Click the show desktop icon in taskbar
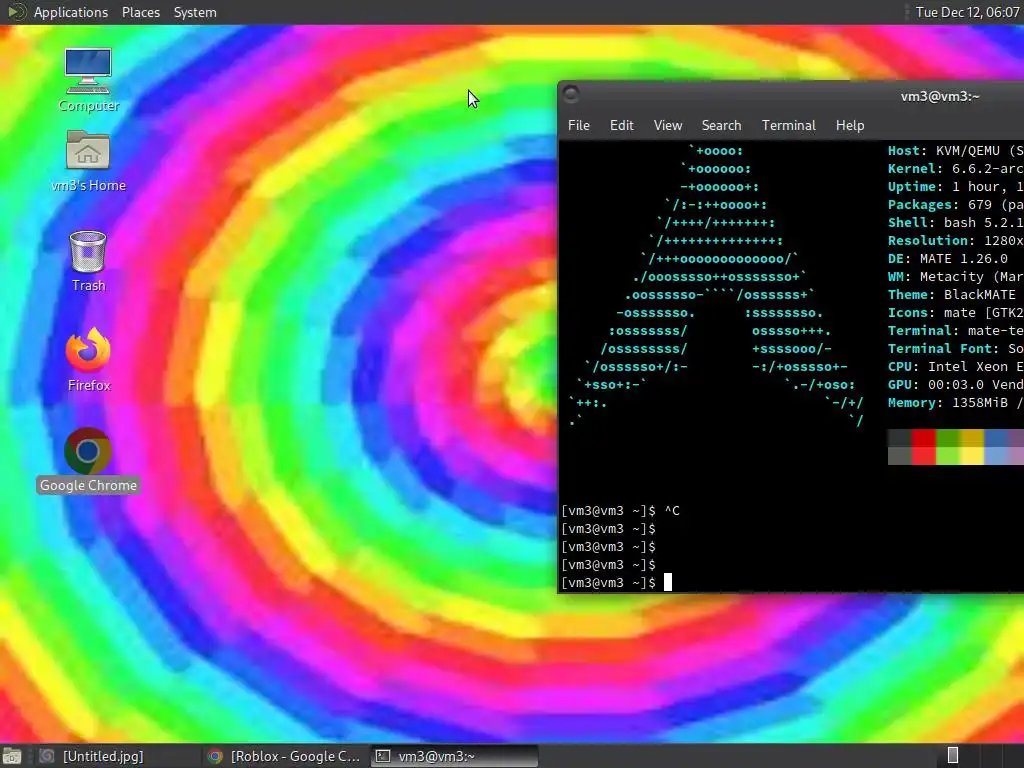 pyautogui.click(x=11, y=756)
